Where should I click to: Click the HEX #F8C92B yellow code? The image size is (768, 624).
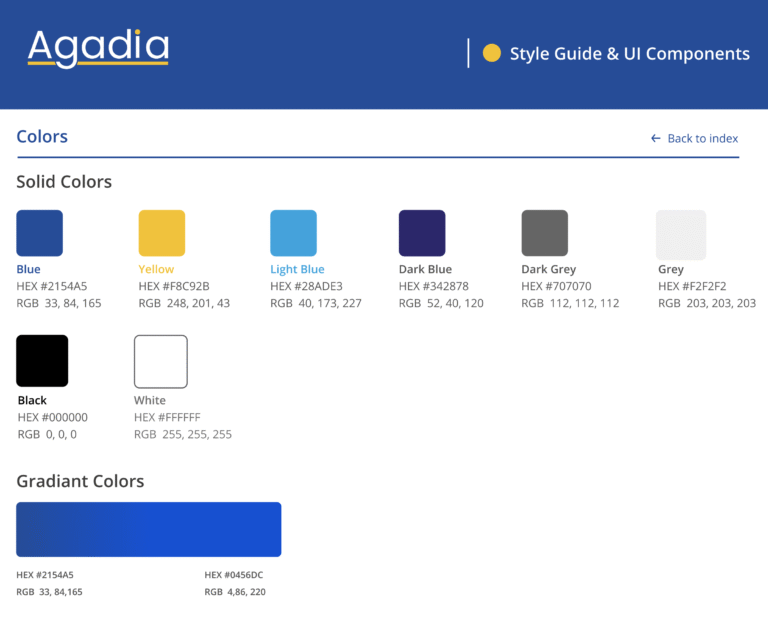173,286
